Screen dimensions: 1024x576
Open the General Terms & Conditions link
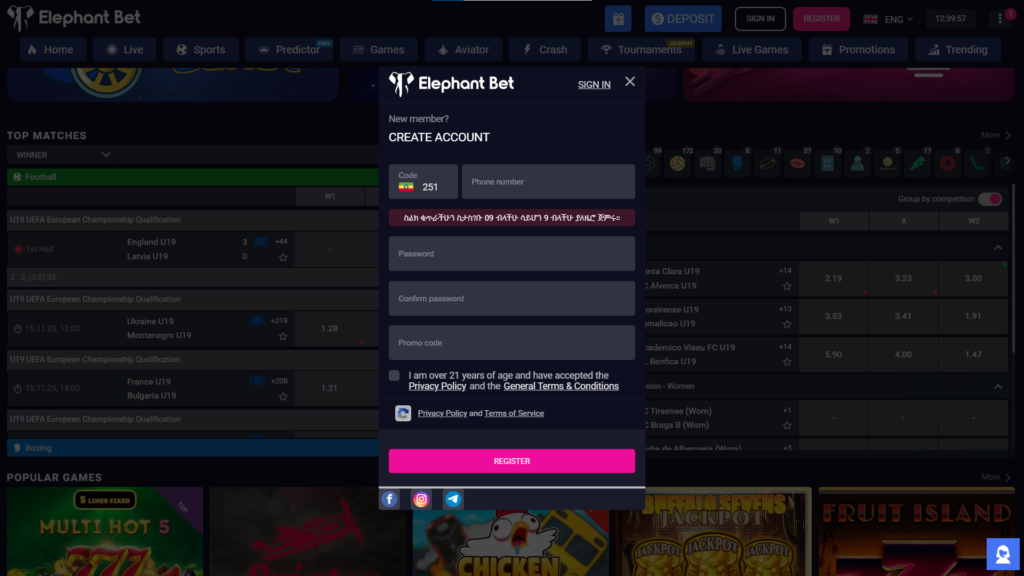click(x=561, y=386)
